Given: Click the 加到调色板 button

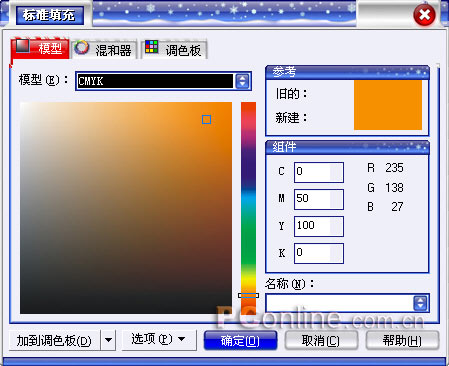Looking at the screenshot, I should click(54, 340).
